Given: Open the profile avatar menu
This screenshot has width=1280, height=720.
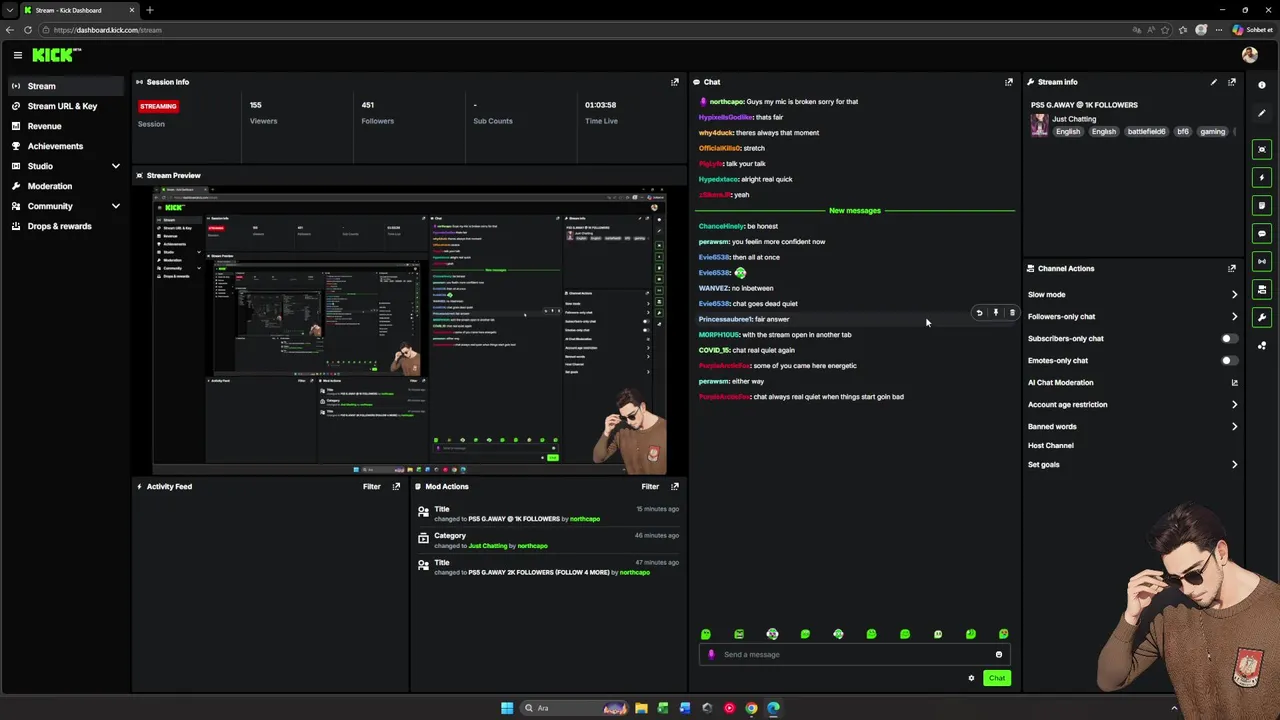Looking at the screenshot, I should [1249, 55].
